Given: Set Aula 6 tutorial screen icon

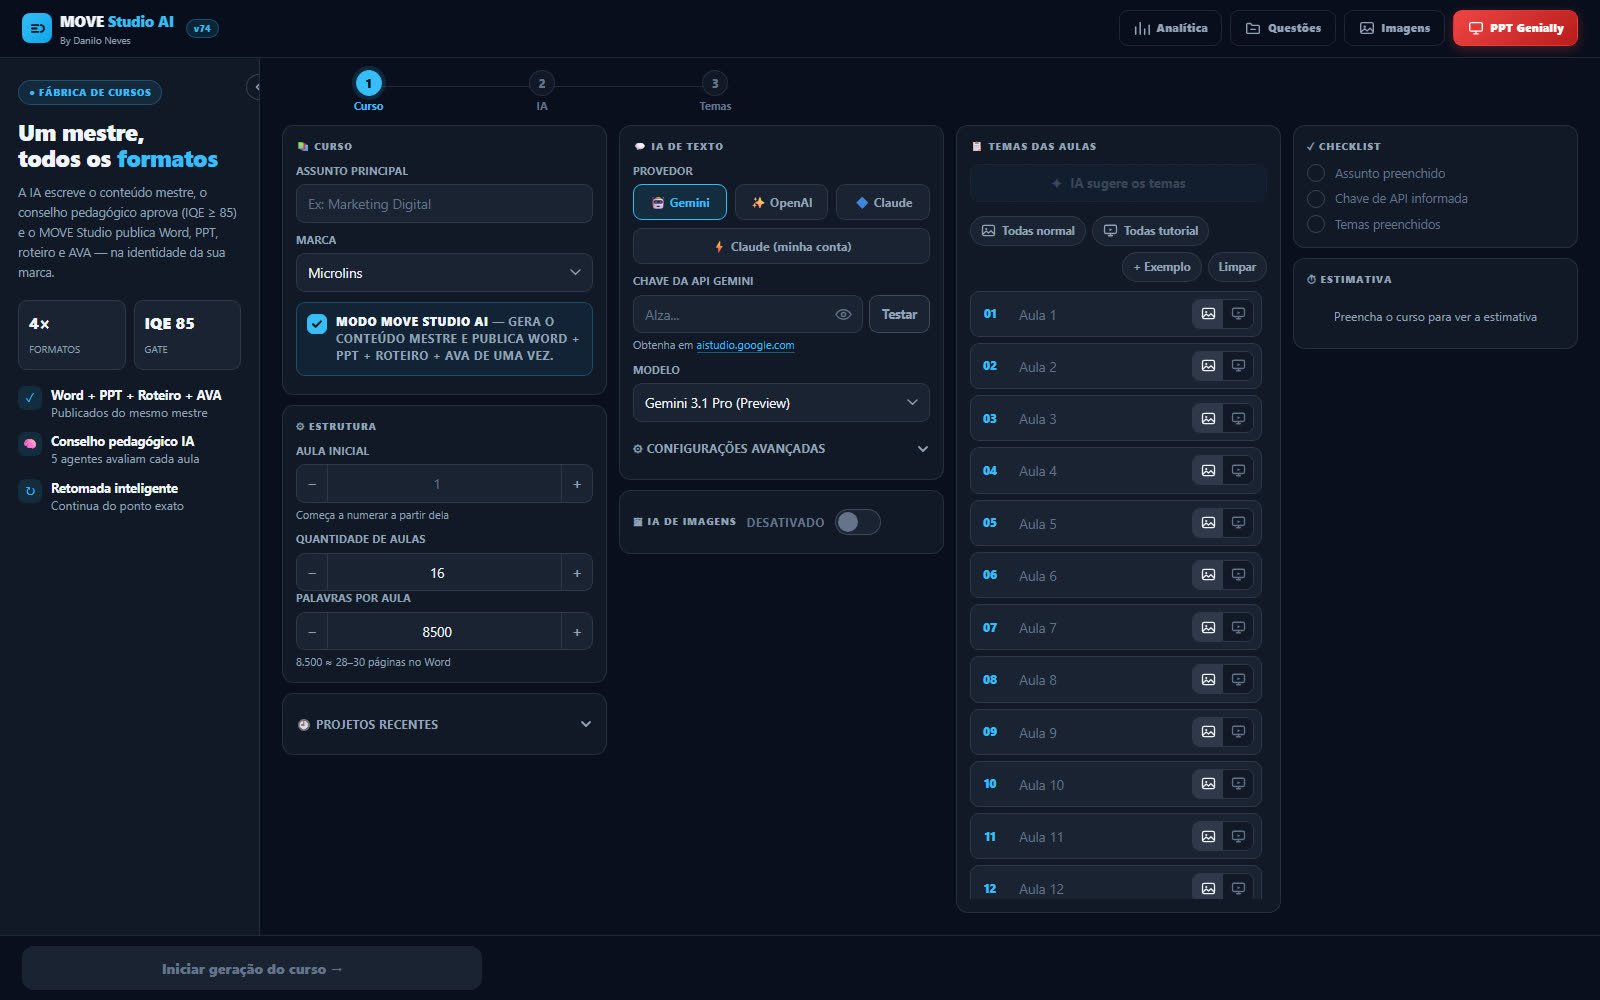Looking at the screenshot, I should pyautogui.click(x=1238, y=575).
